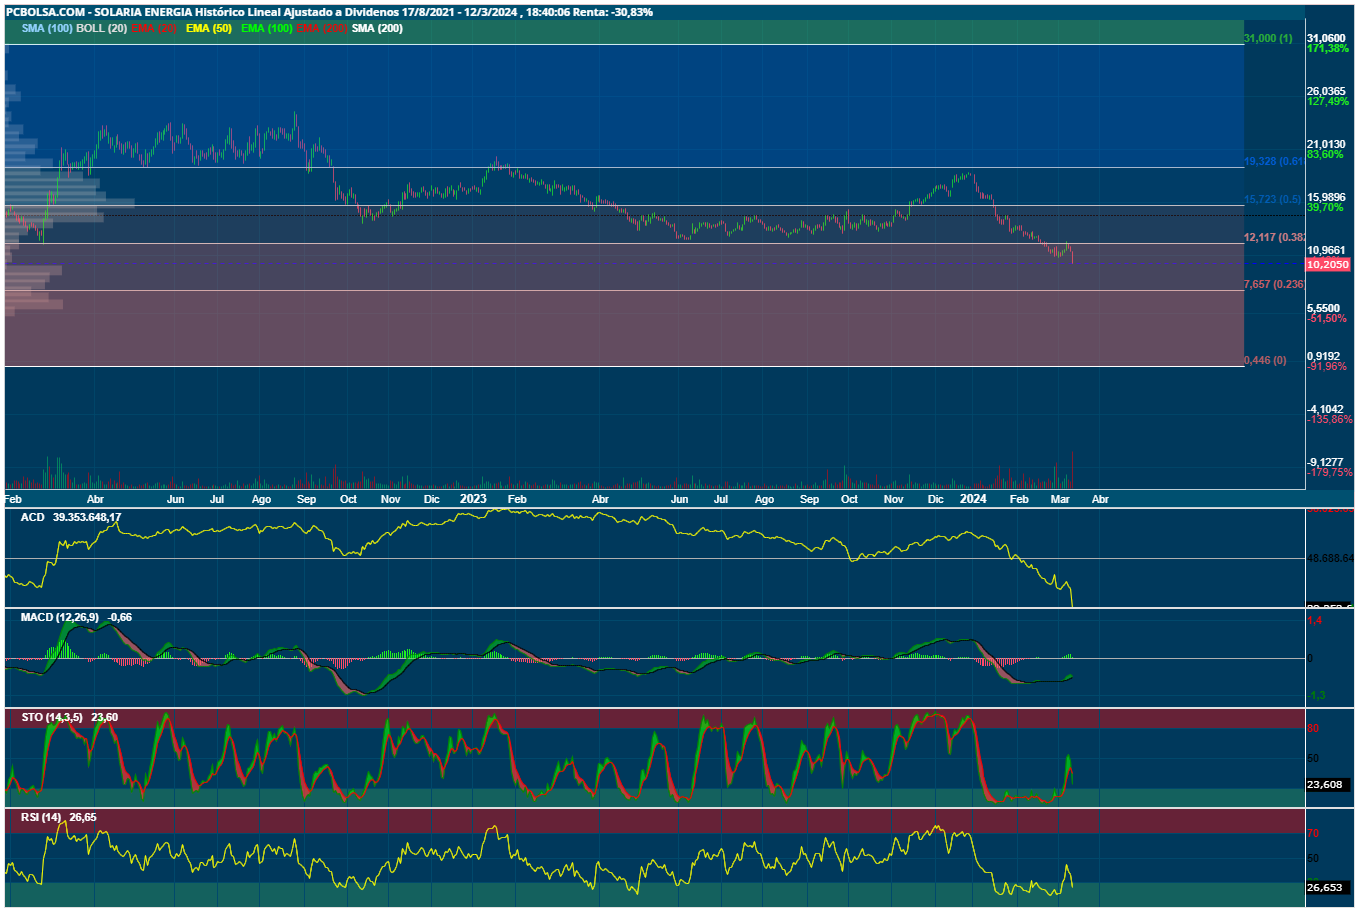Click the -1,3 MACD axis value
This screenshot has width=1359, height=912.
click(x=1317, y=695)
